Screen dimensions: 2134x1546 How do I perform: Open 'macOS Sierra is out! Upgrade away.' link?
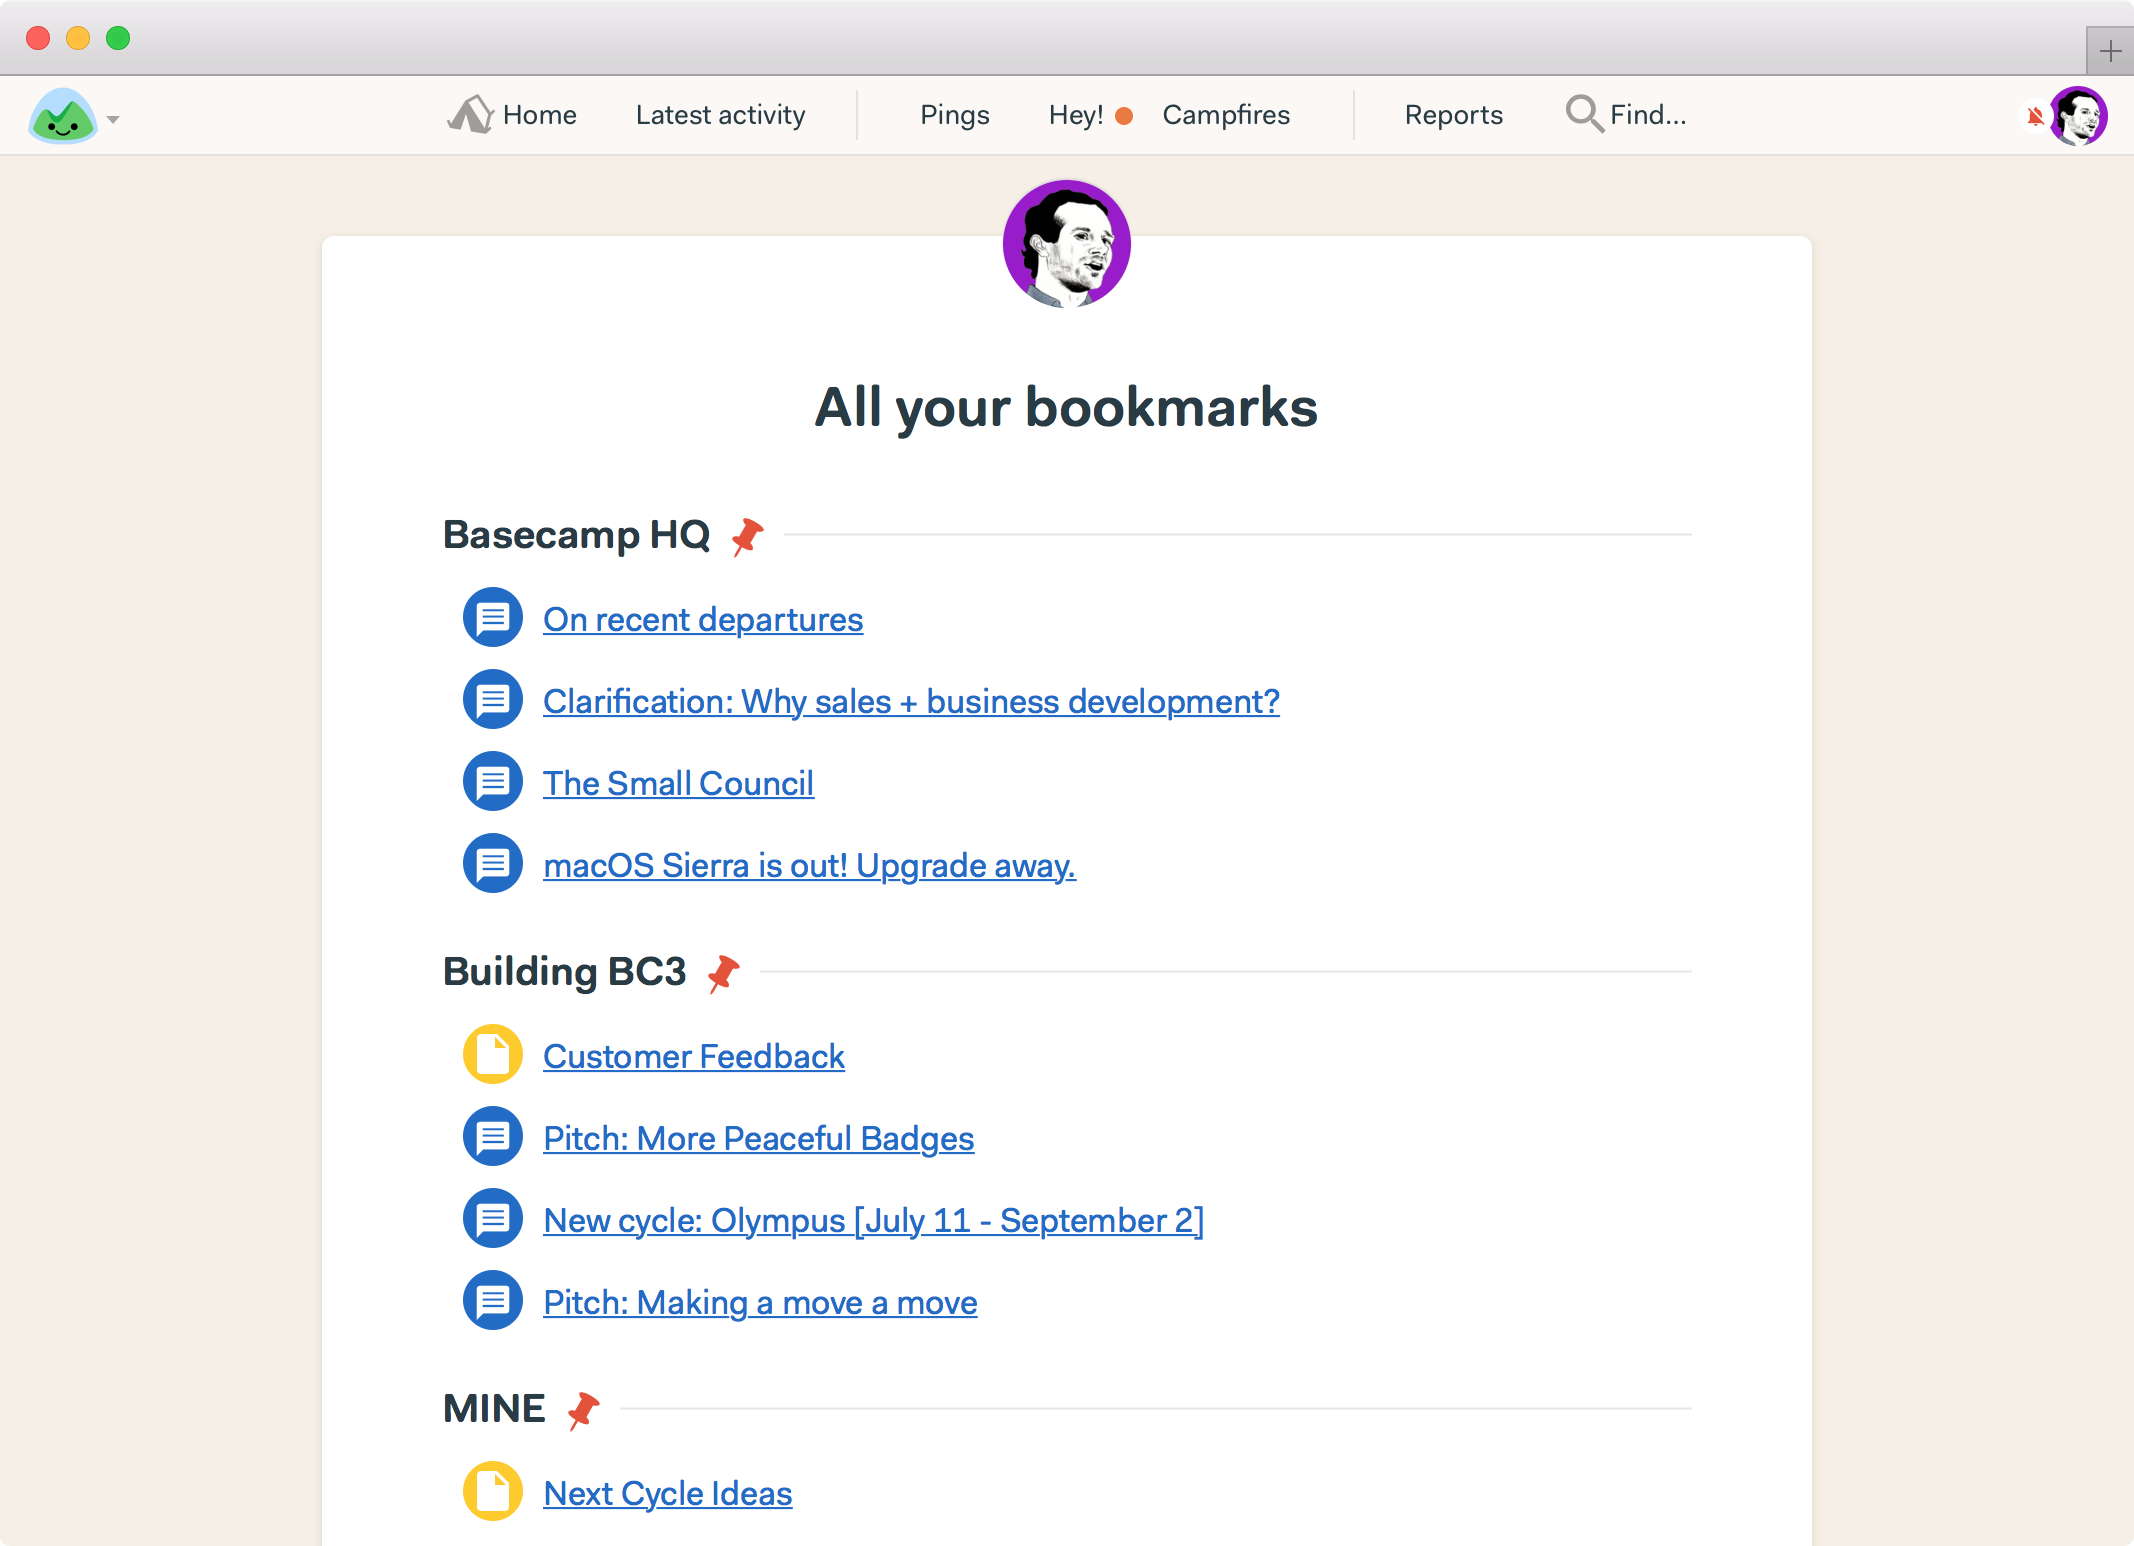pos(809,866)
